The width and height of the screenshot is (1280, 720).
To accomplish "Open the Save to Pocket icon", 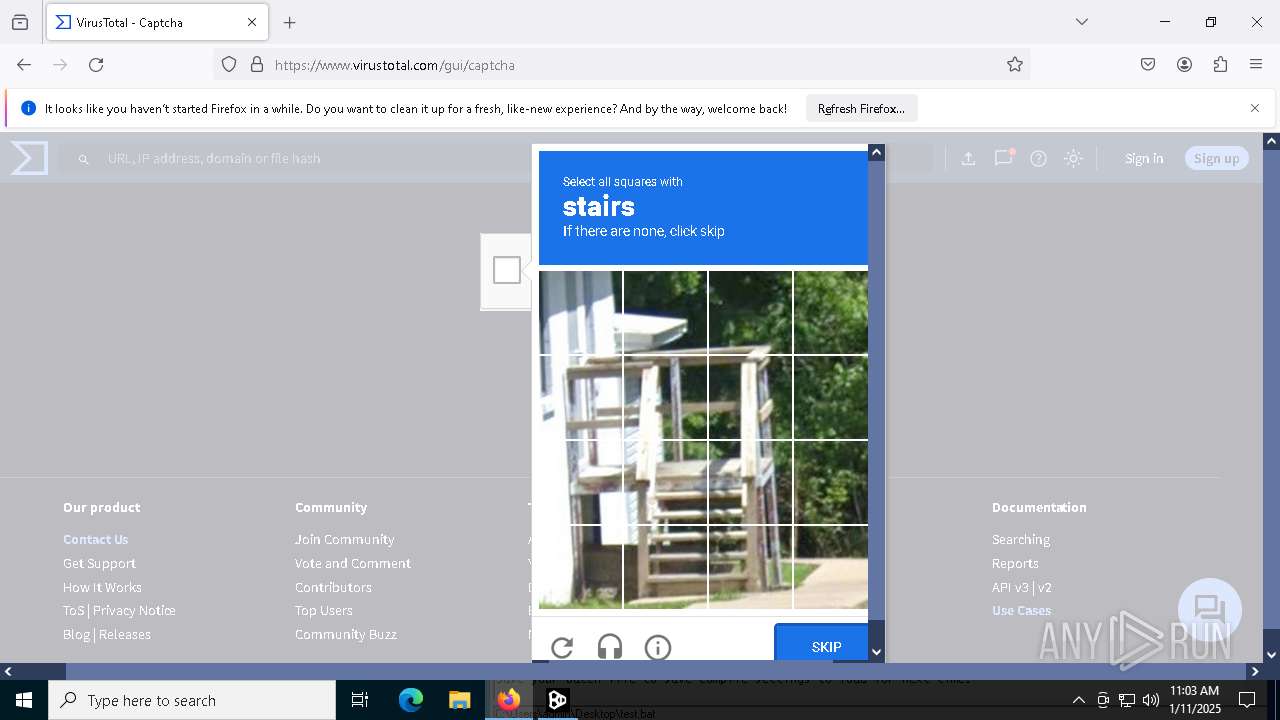I will tap(1148, 64).
